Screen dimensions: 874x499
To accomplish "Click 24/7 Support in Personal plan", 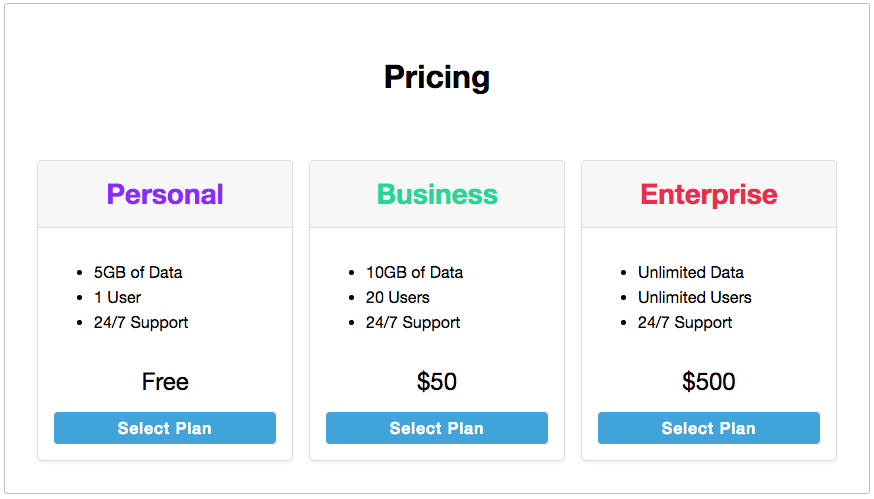I will click(141, 322).
